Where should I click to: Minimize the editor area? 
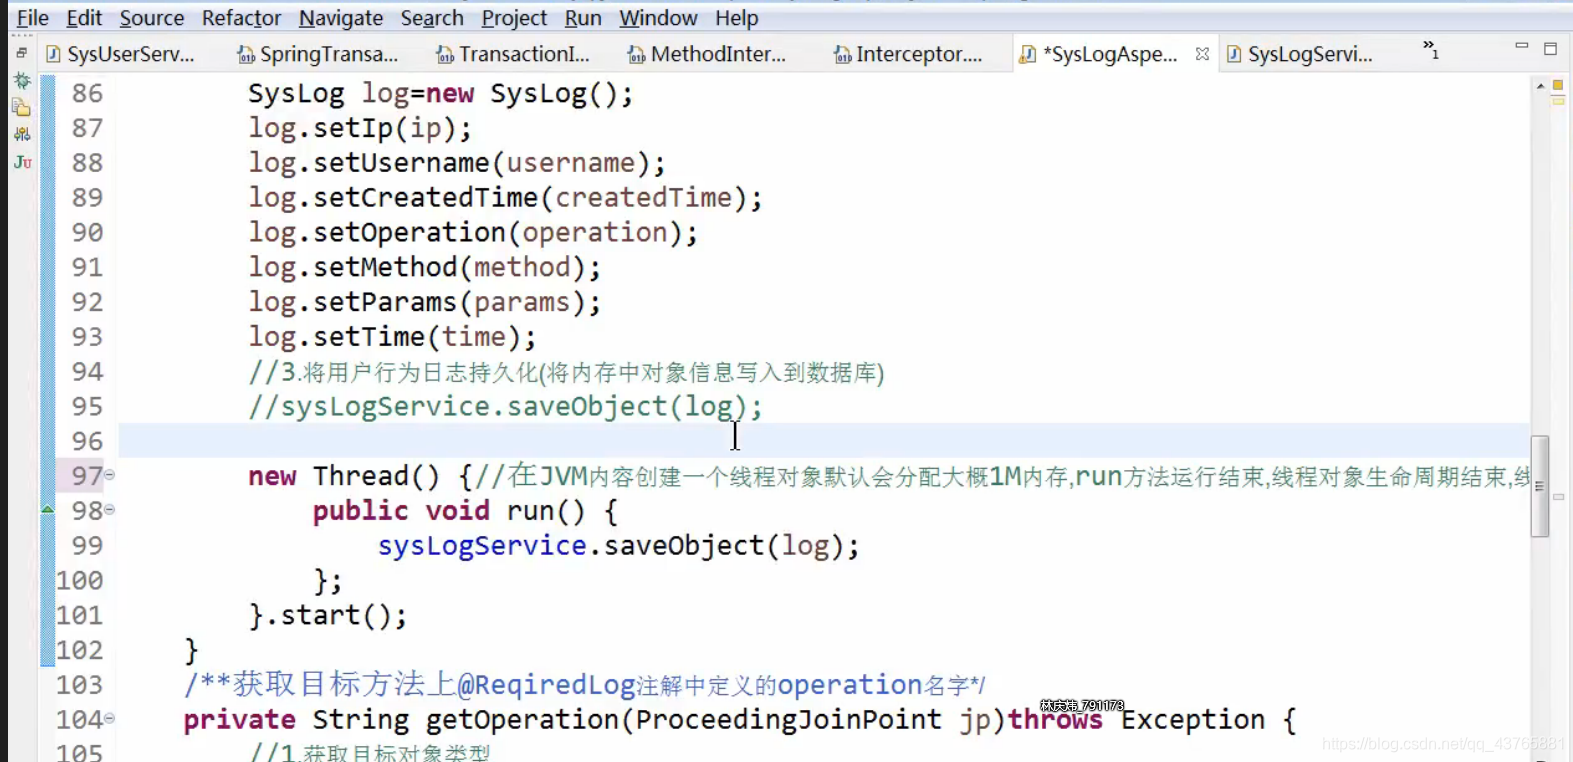tap(1521, 46)
